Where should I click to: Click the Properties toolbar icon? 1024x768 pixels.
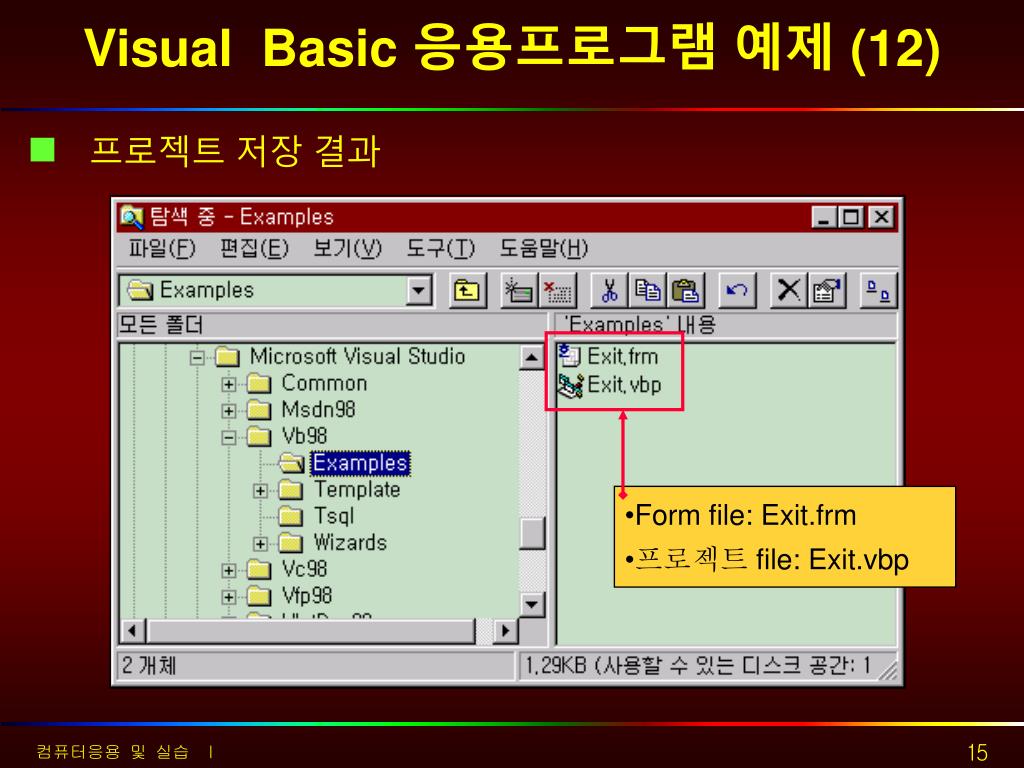(x=827, y=291)
